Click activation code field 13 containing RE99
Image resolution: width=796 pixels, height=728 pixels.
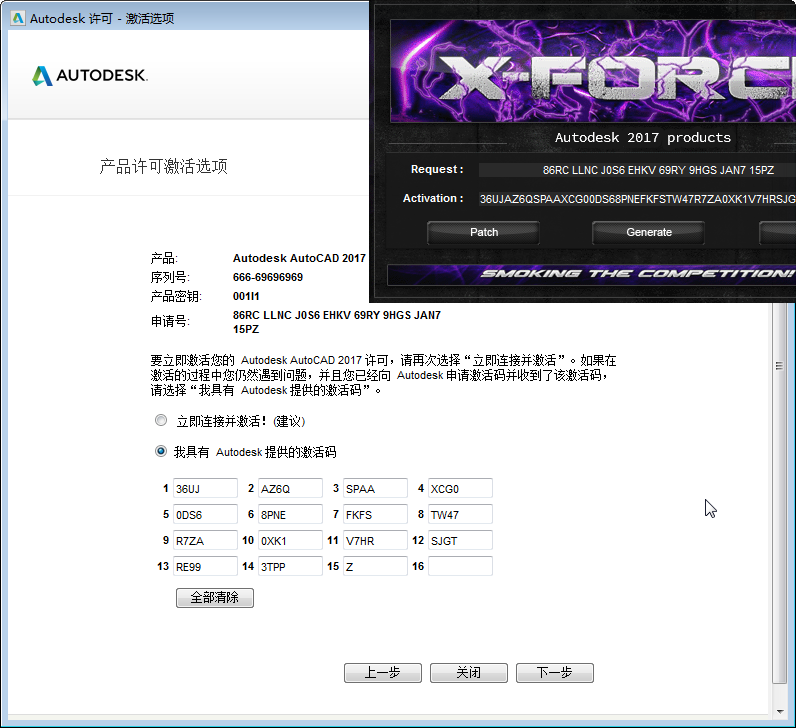coord(205,566)
